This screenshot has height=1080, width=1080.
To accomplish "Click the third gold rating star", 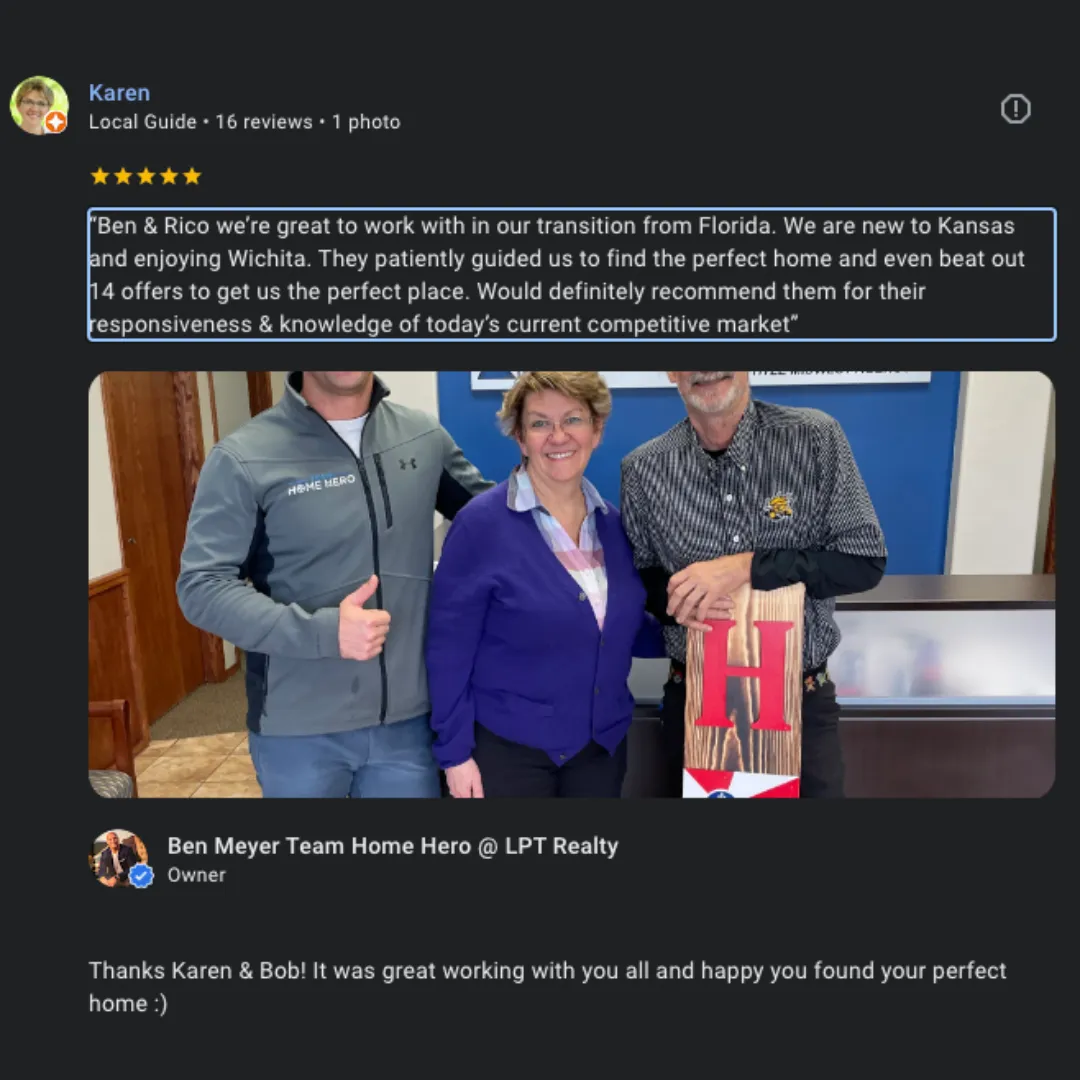I will pos(146,176).
